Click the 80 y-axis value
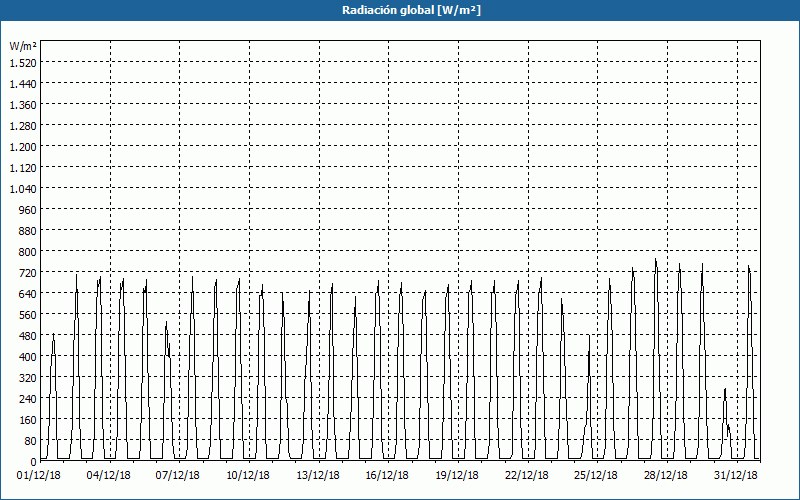The image size is (800, 500). tap(31, 441)
